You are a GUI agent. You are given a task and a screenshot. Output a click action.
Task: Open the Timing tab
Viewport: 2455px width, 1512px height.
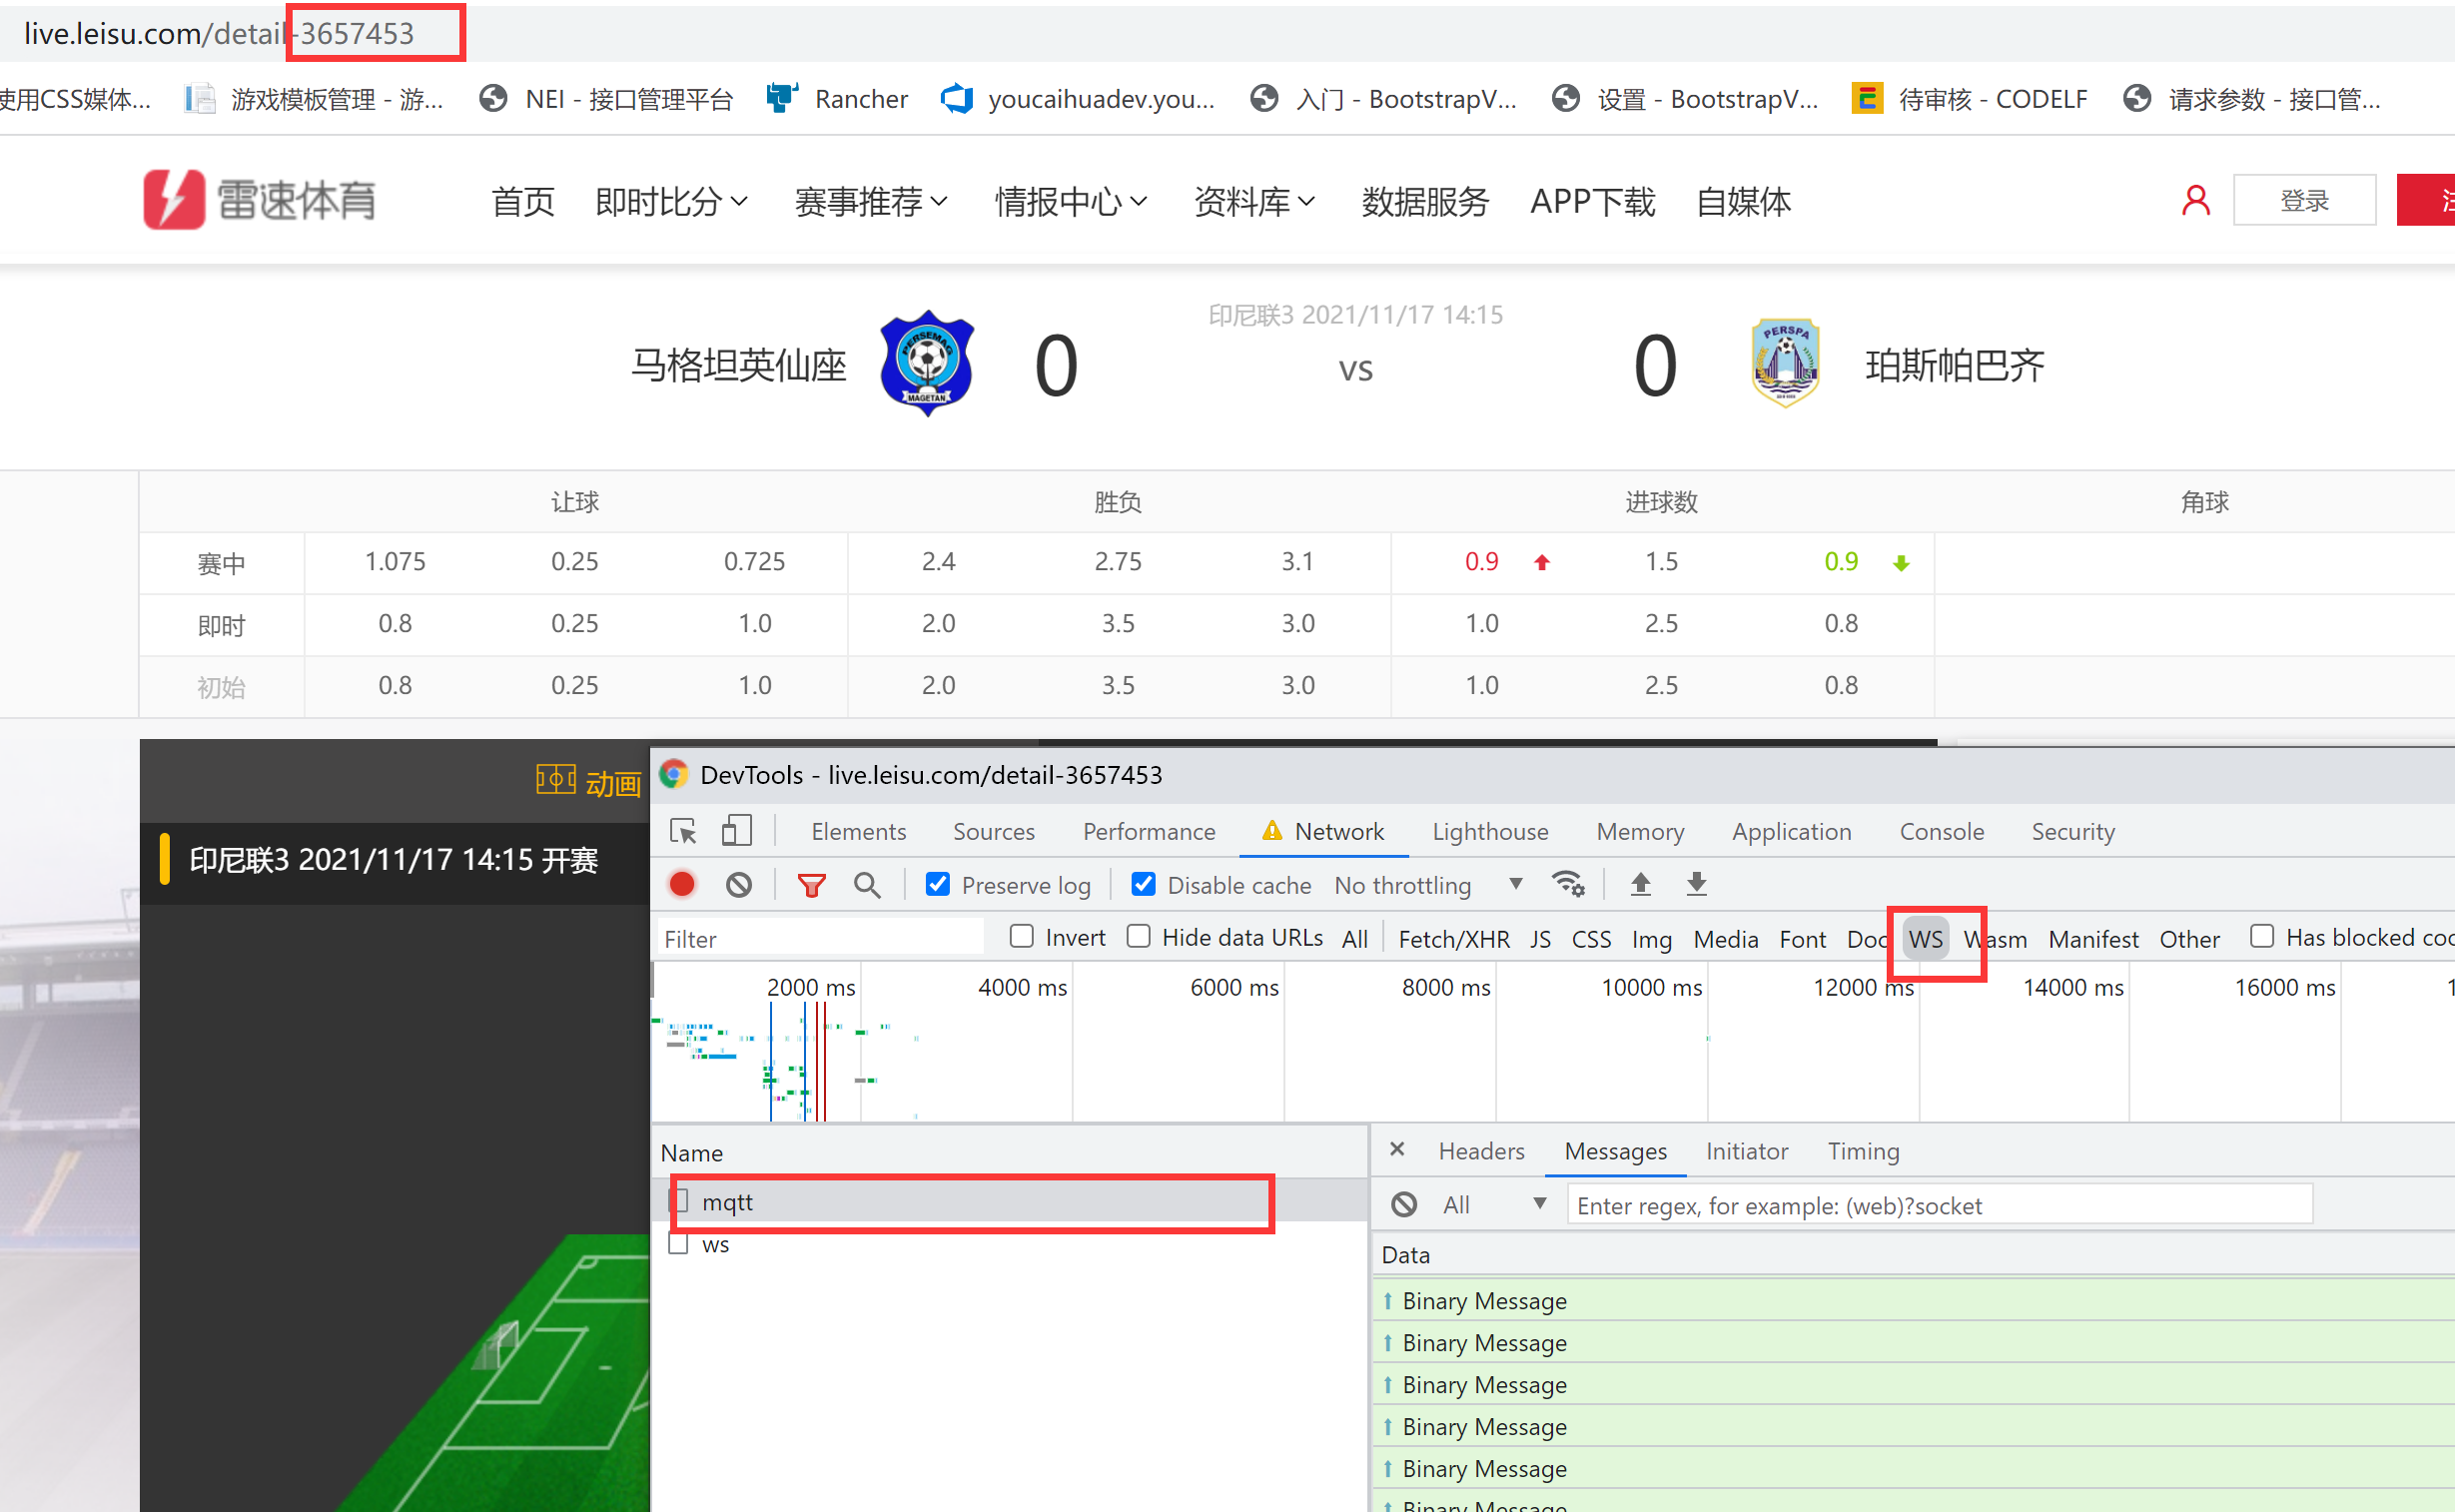1863,1150
